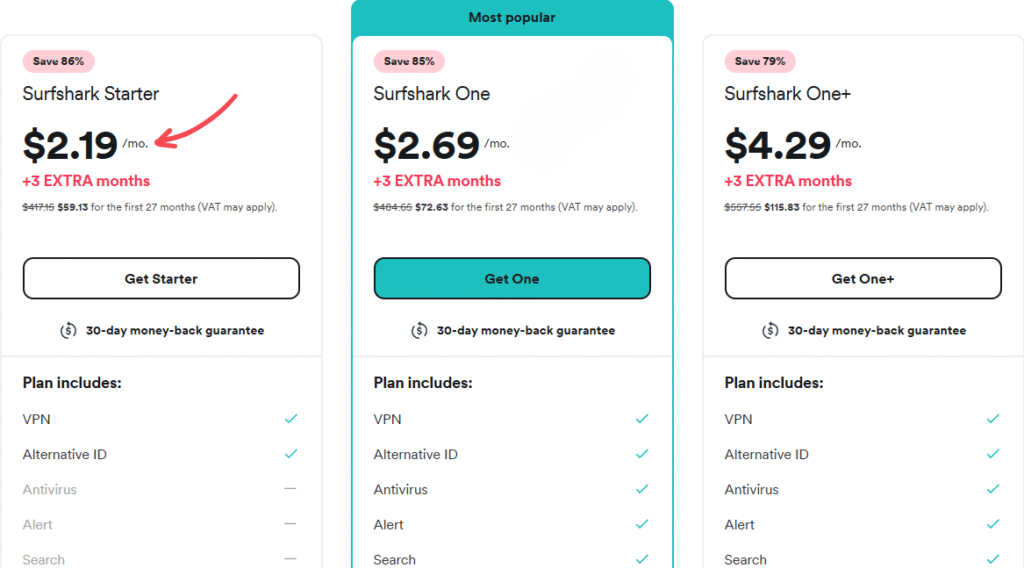Click the Save 79% badge
Screen dimensions: 1024x568
click(x=760, y=61)
